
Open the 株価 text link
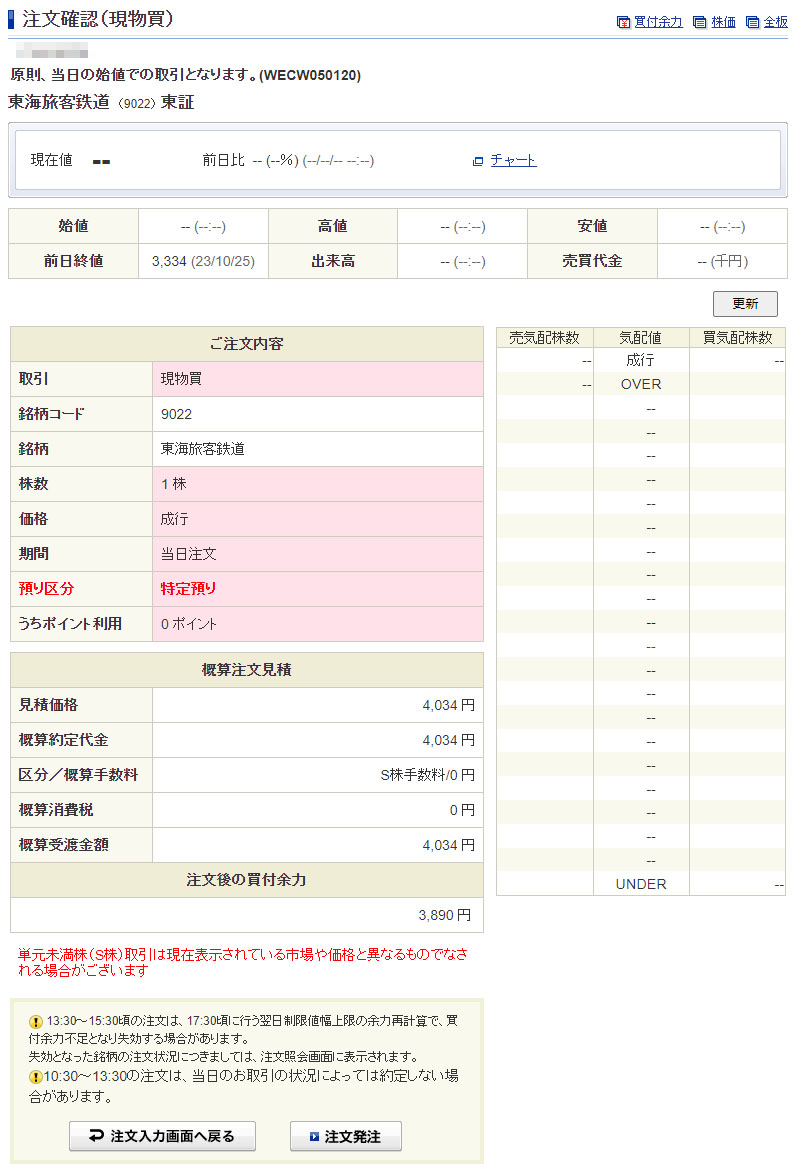pos(723,22)
